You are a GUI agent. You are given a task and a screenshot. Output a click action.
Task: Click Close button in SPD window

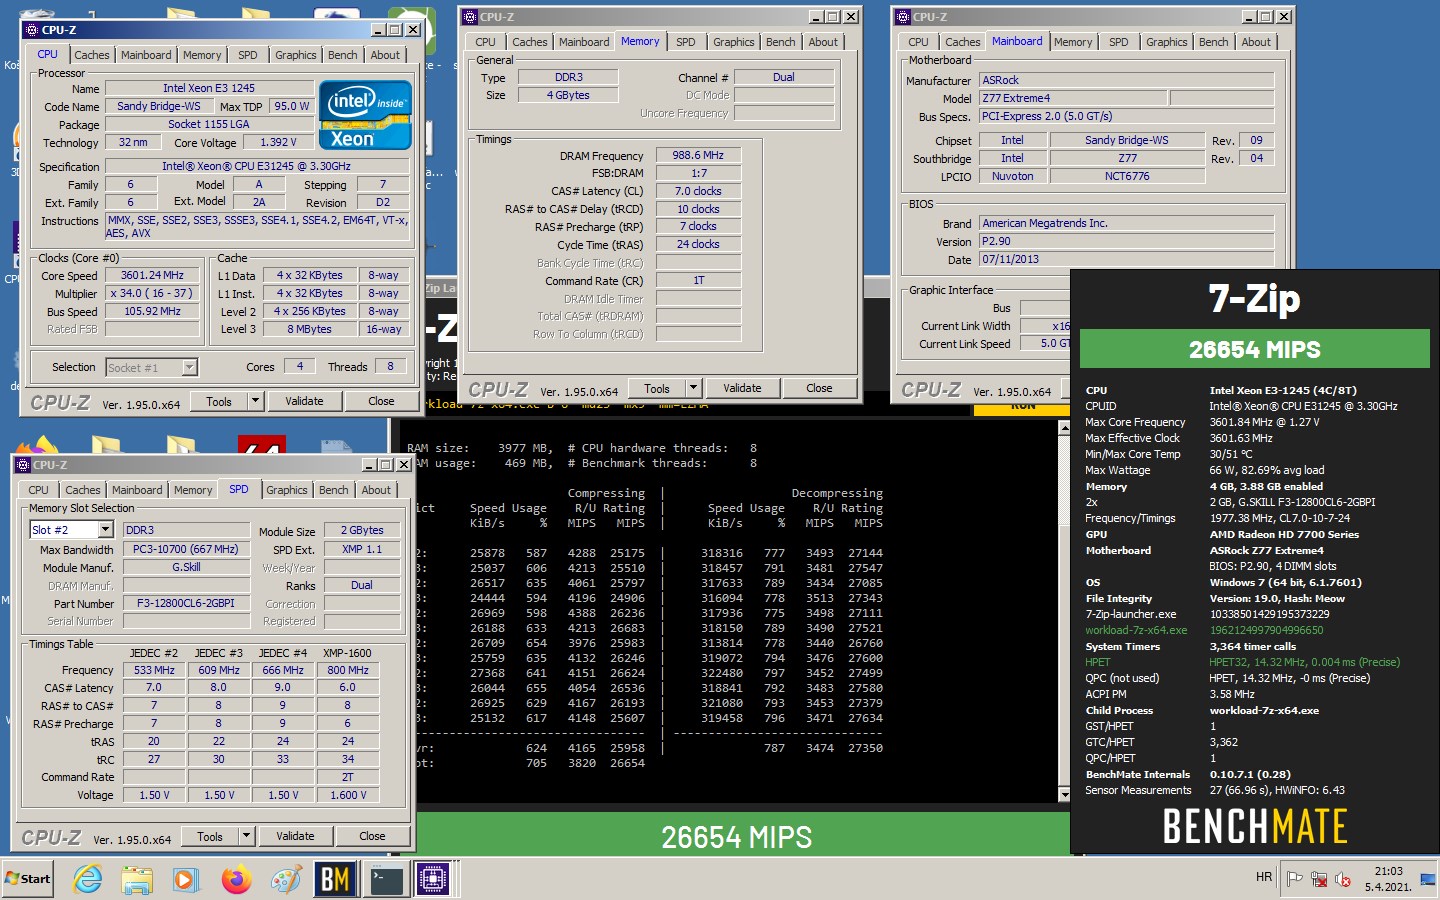coord(372,836)
